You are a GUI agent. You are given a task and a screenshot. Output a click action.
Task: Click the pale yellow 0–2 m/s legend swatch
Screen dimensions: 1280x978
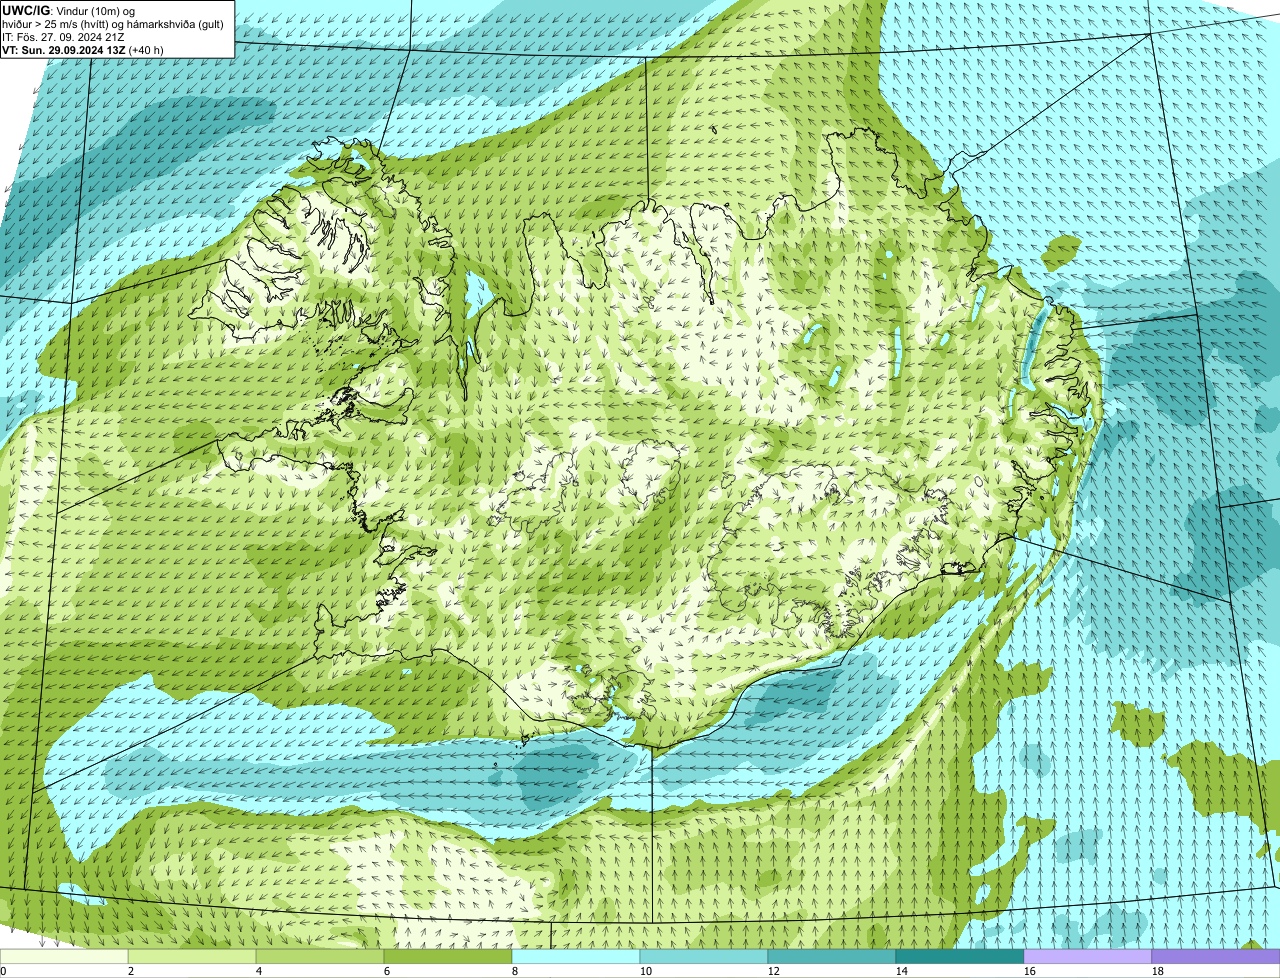pyautogui.click(x=64, y=957)
